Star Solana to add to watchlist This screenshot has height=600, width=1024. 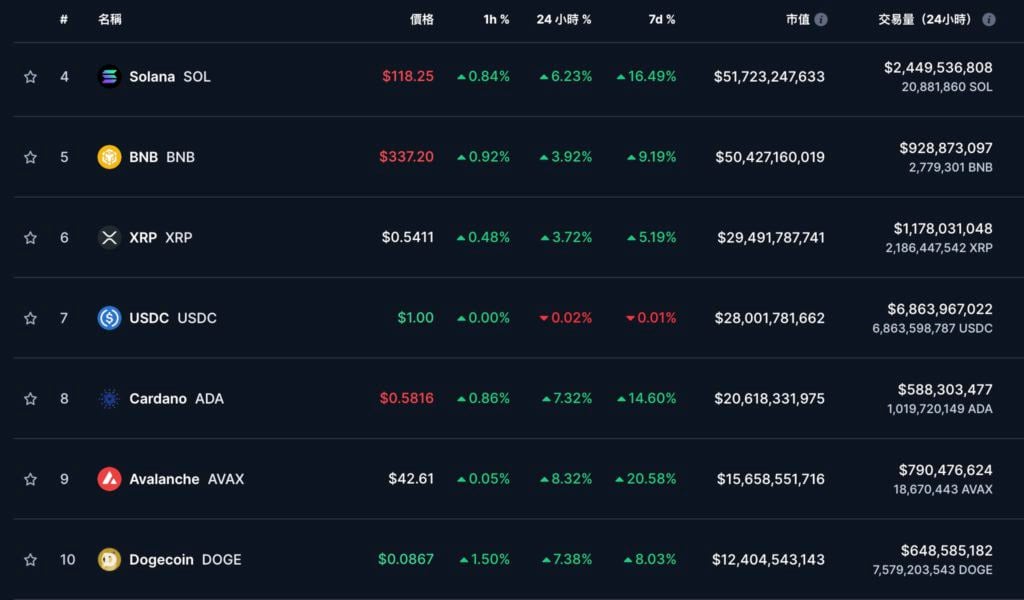(x=30, y=77)
